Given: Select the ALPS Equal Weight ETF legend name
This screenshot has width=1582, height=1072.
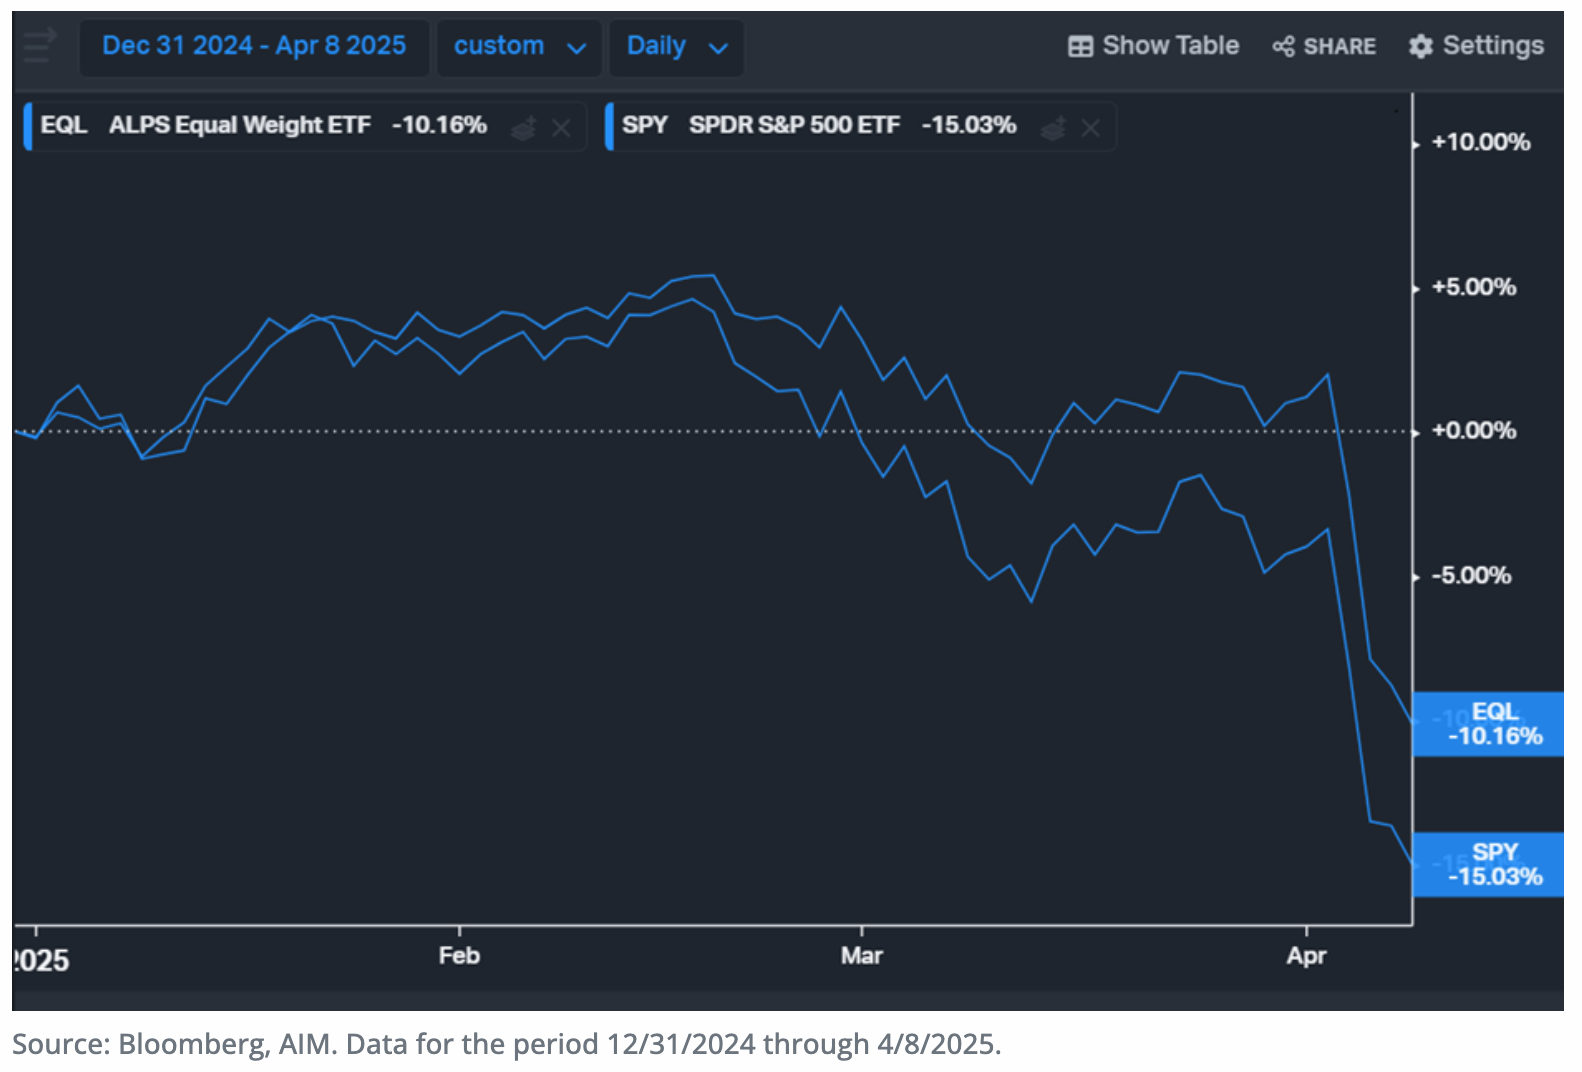Looking at the screenshot, I should click(239, 126).
